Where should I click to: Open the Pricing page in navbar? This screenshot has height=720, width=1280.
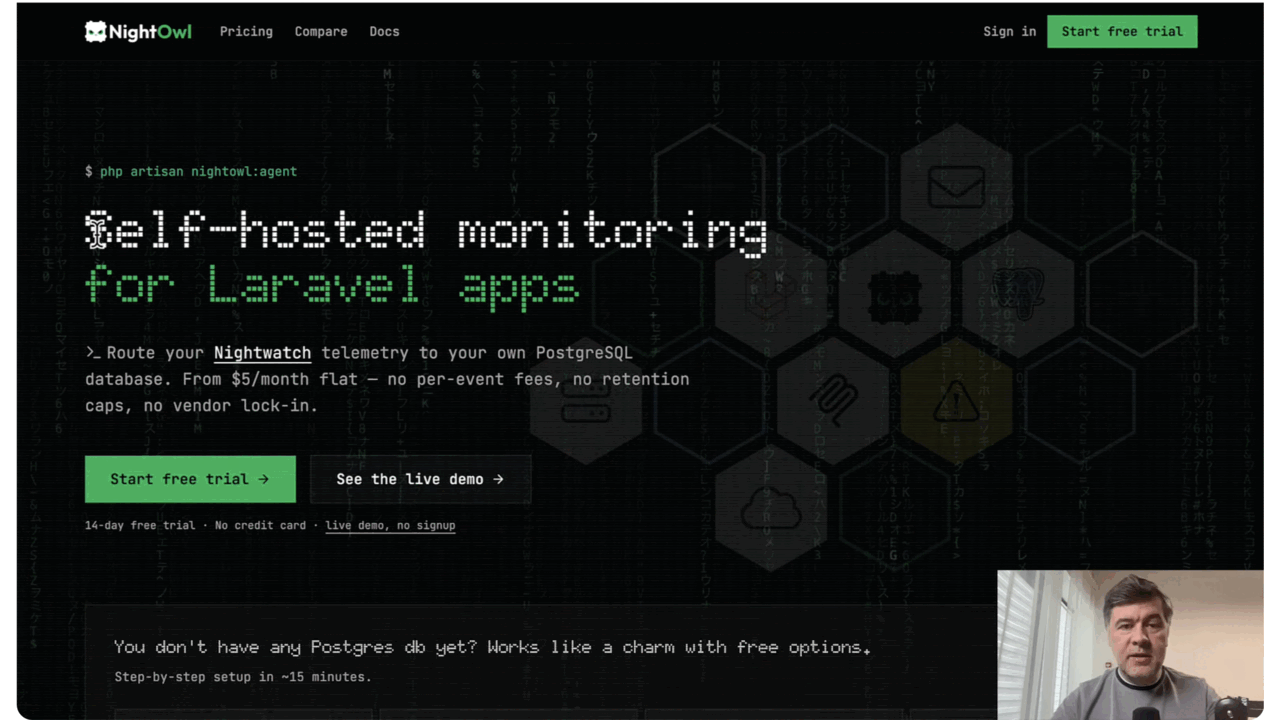[246, 32]
